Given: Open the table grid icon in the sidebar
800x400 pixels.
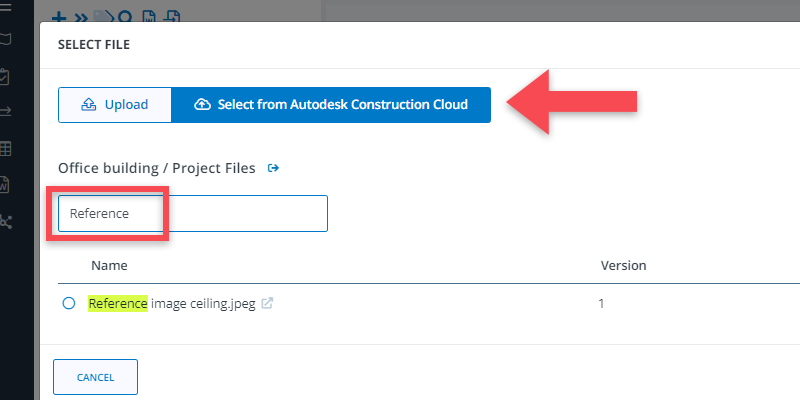Looking at the screenshot, I should pyautogui.click(x=5, y=149).
